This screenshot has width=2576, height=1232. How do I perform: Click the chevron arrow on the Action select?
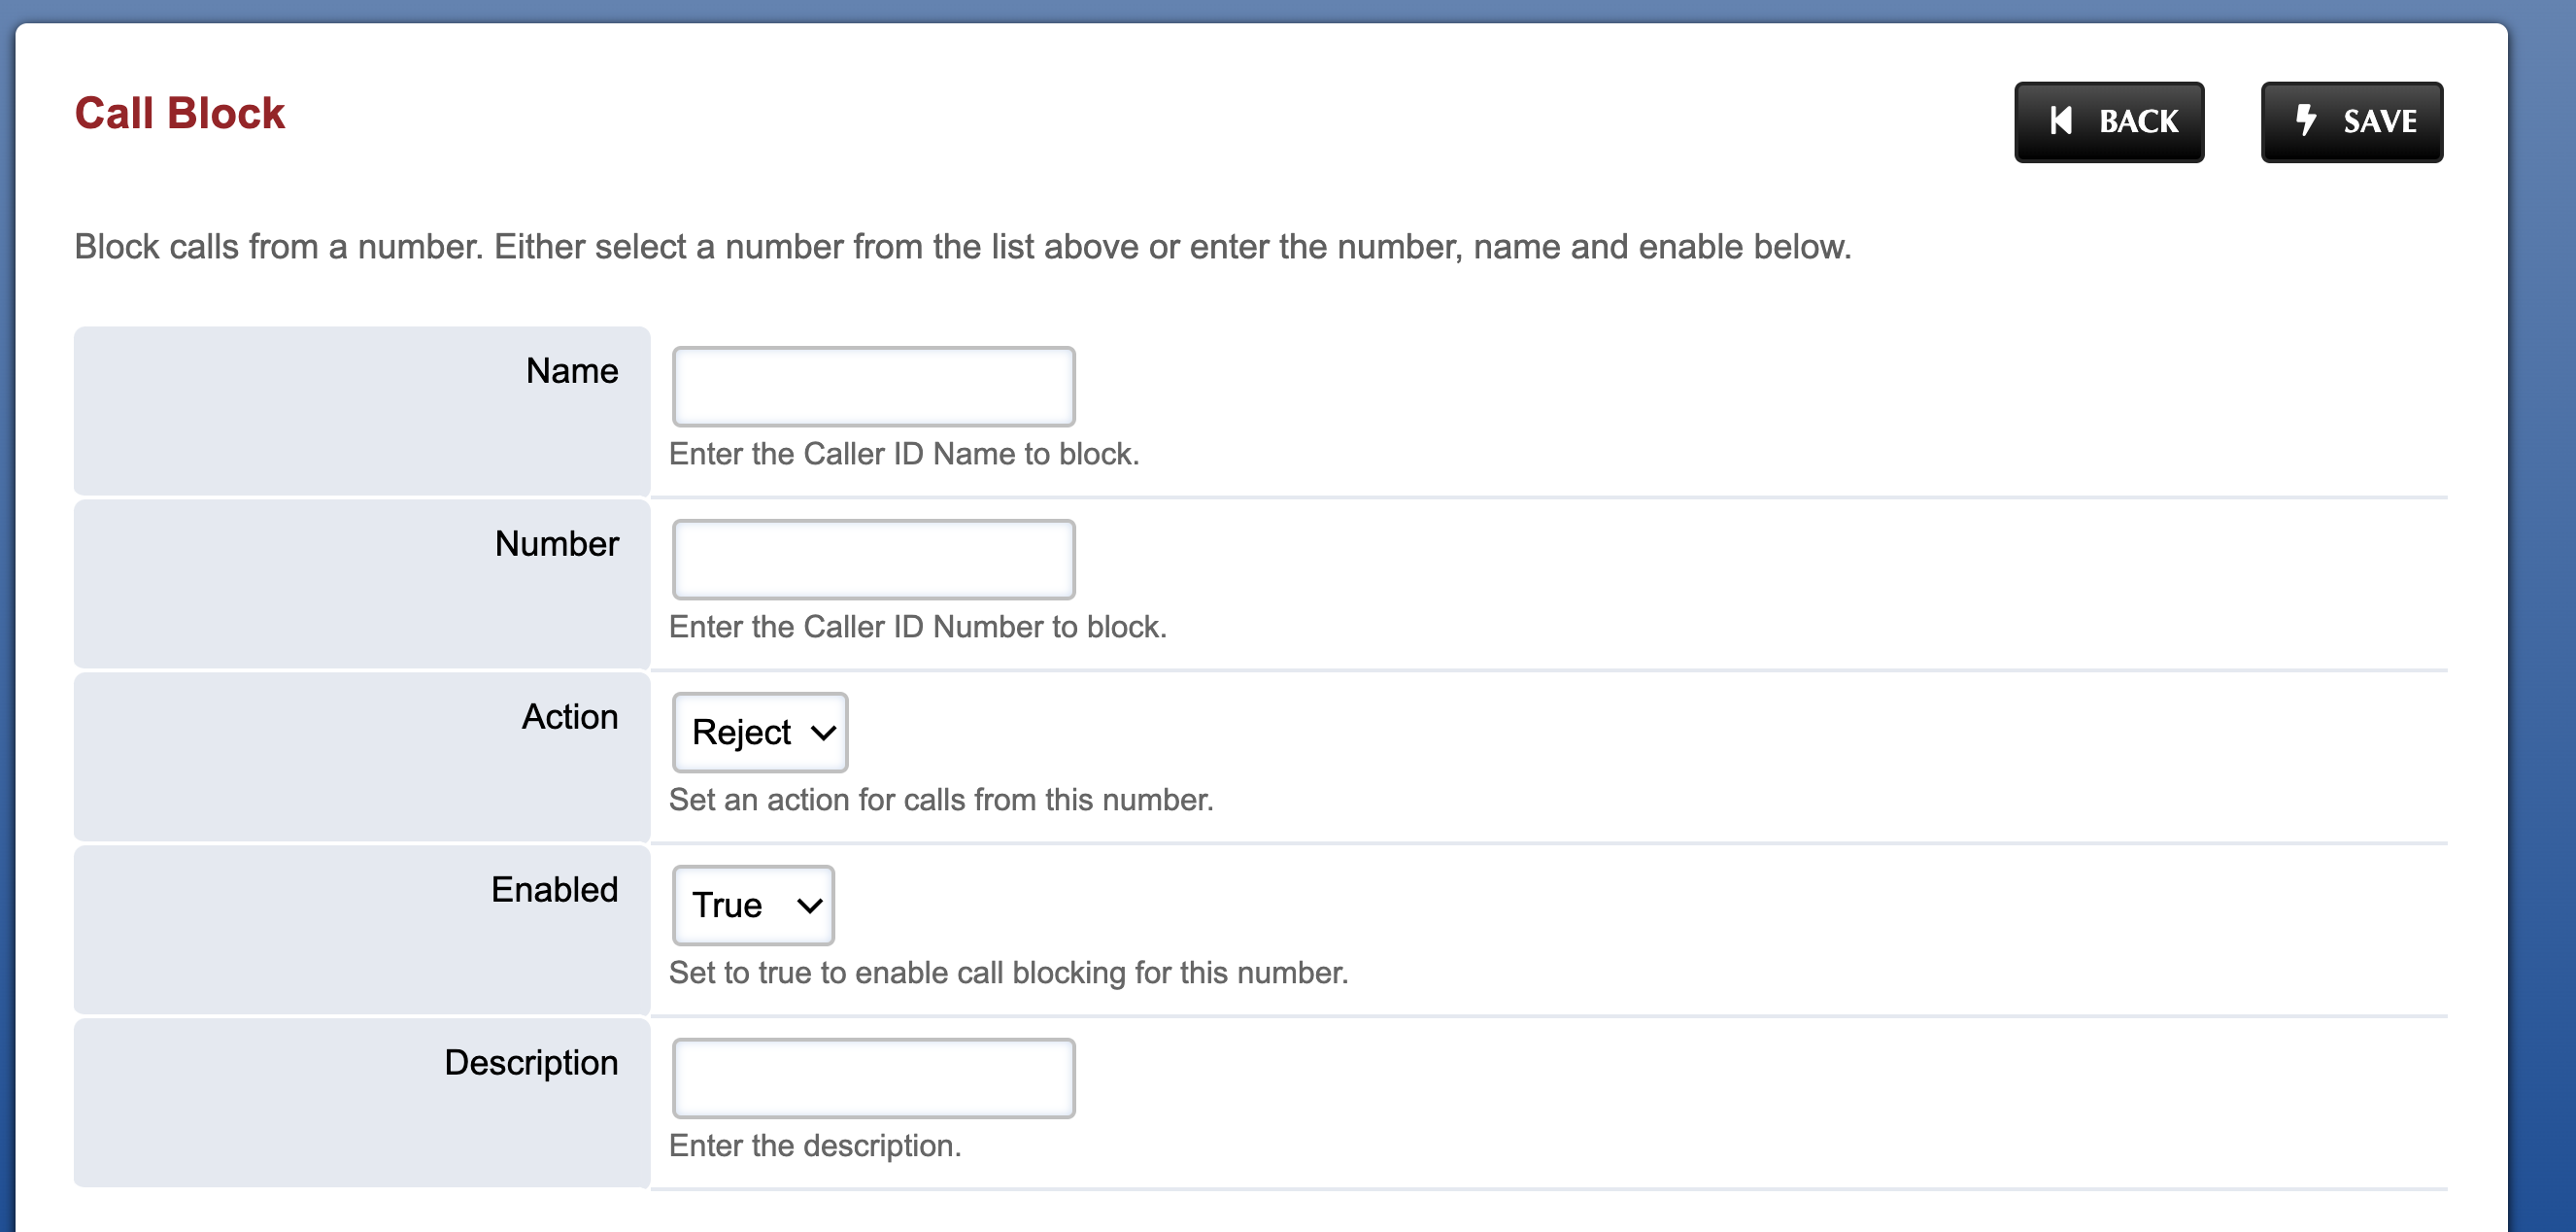[823, 733]
